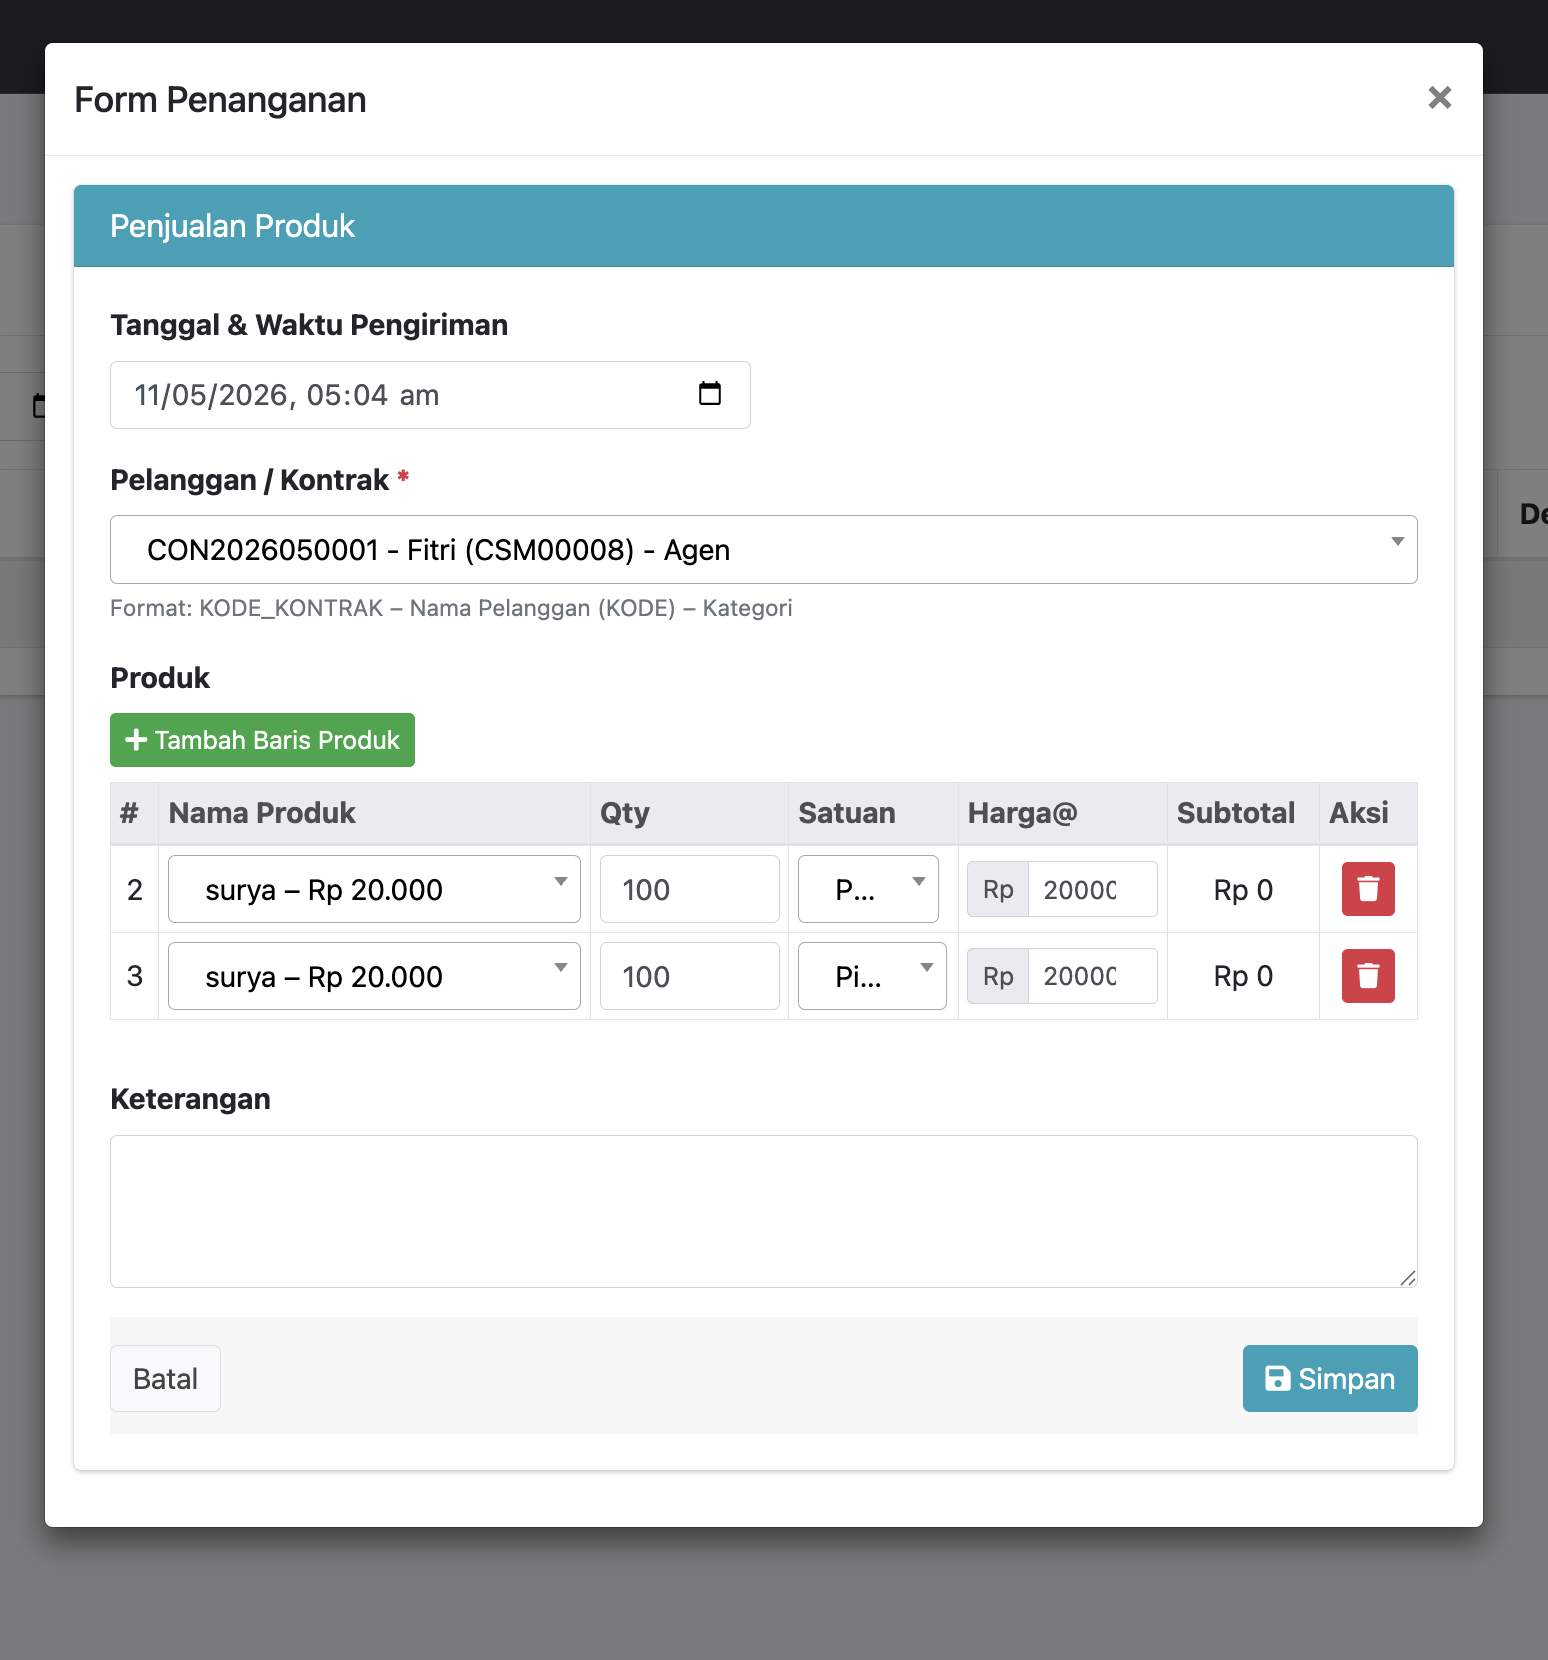The image size is (1548, 1660).
Task: Focus the Qty field in row 3
Action: tap(689, 976)
